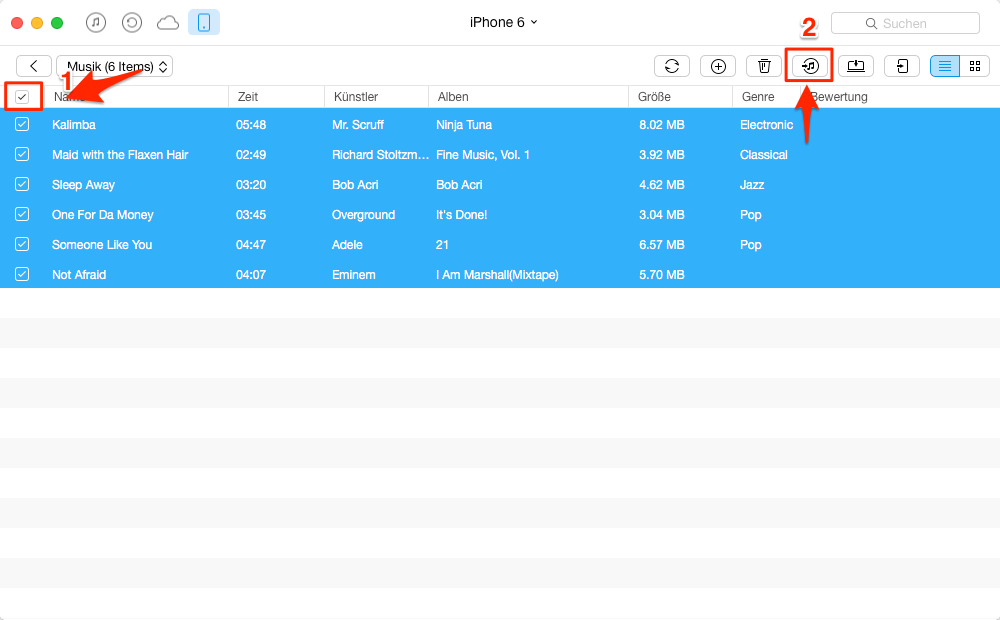Click the genre Electronic
Screen dimensions: 1000x620
[767, 124]
